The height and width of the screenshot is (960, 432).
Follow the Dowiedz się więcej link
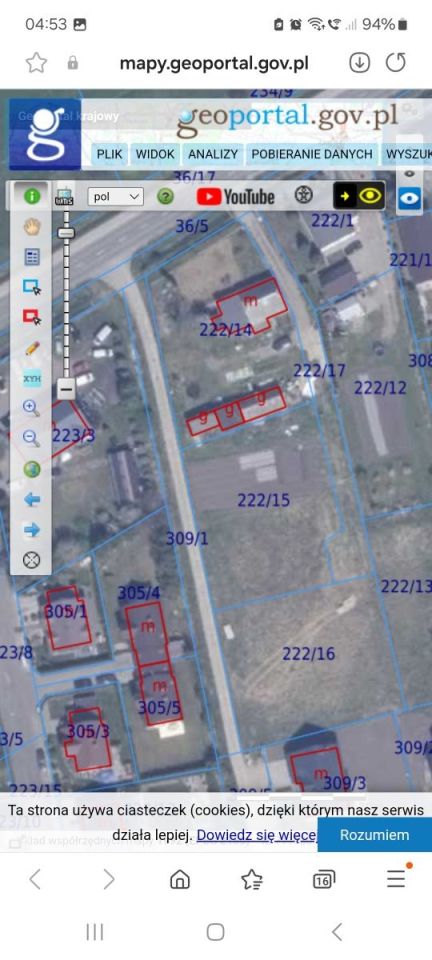pyautogui.click(x=256, y=834)
